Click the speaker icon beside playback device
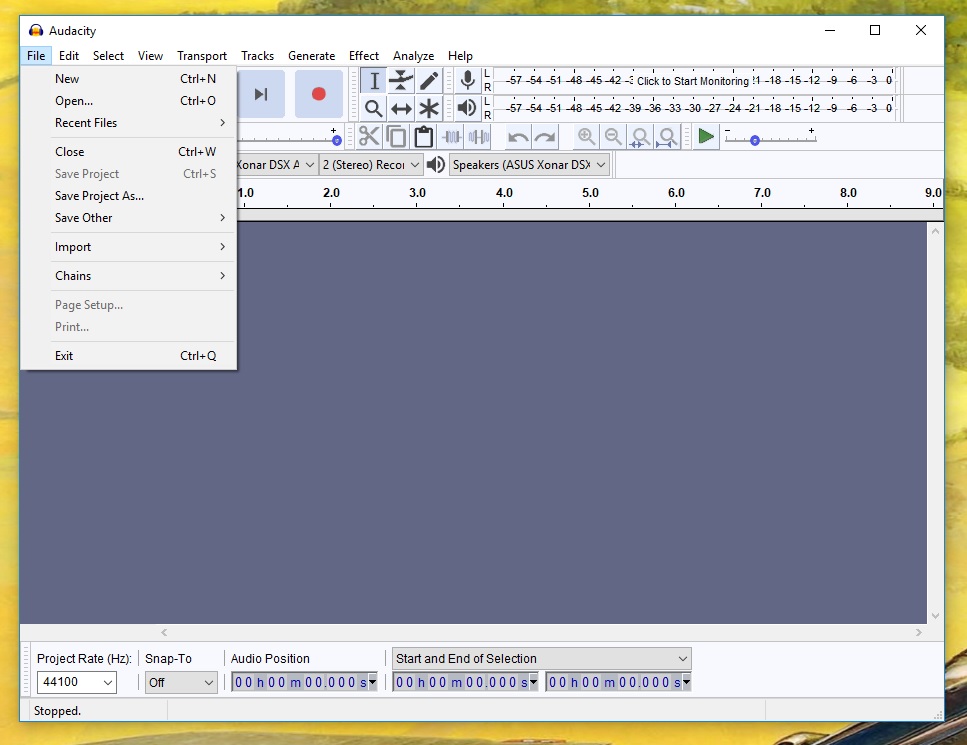The image size is (967, 745). 436,165
